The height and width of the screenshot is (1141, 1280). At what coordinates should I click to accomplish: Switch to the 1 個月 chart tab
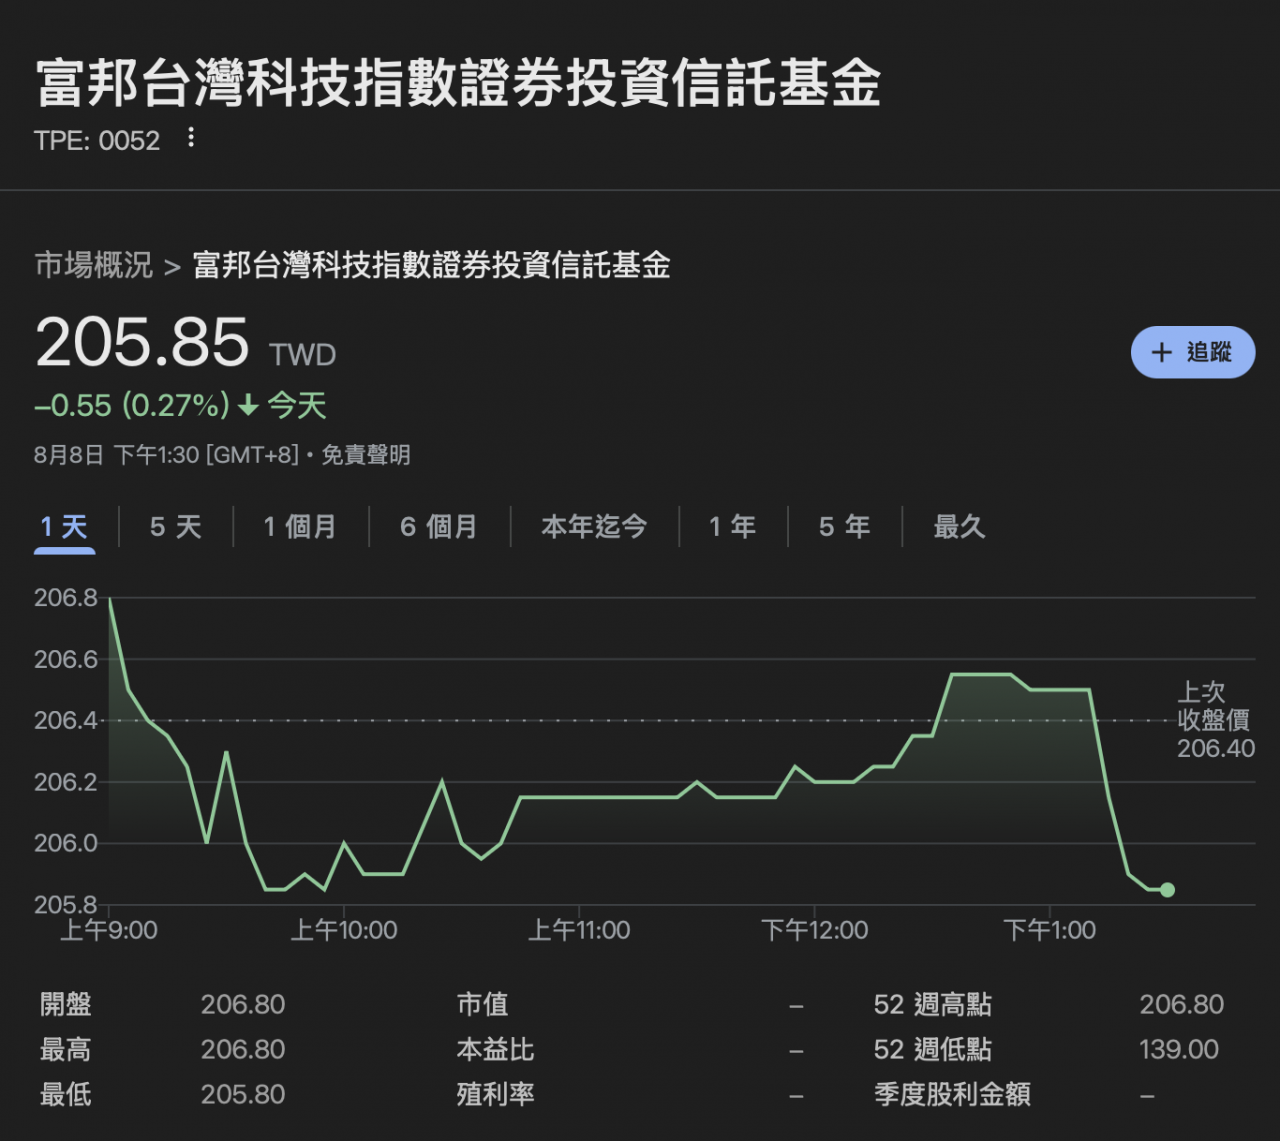300,527
